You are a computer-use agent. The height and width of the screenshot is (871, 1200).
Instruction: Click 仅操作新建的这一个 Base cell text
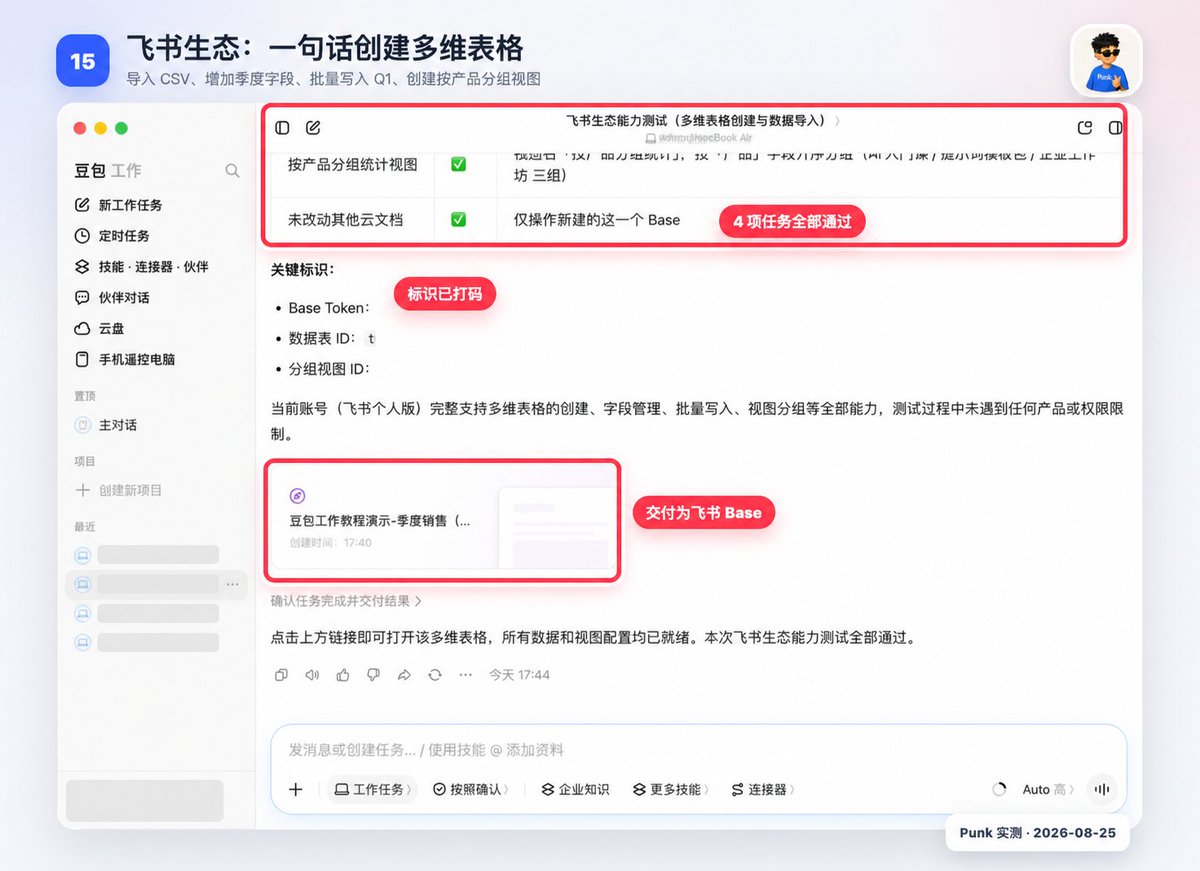597,219
